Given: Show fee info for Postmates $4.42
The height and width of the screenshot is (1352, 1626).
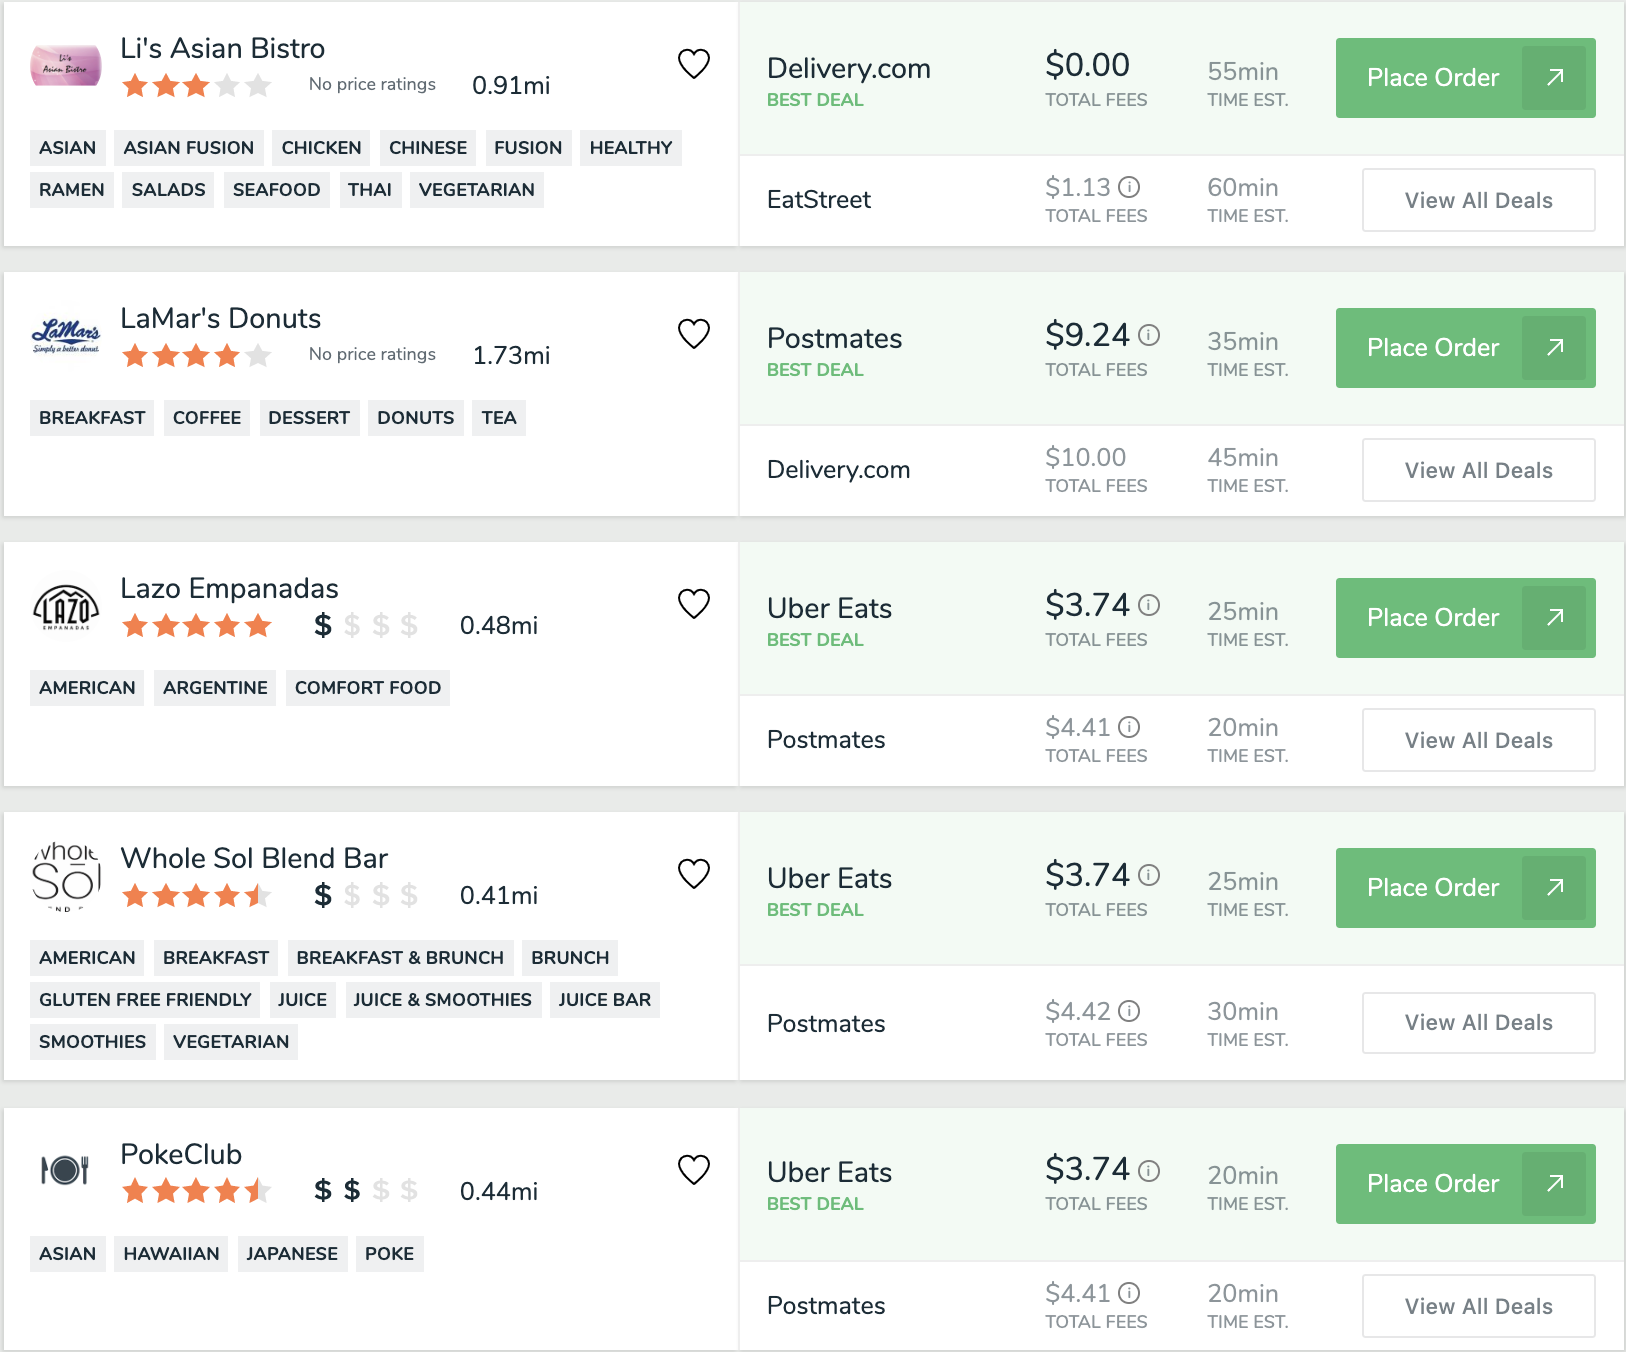Looking at the screenshot, I should 1129,1011.
